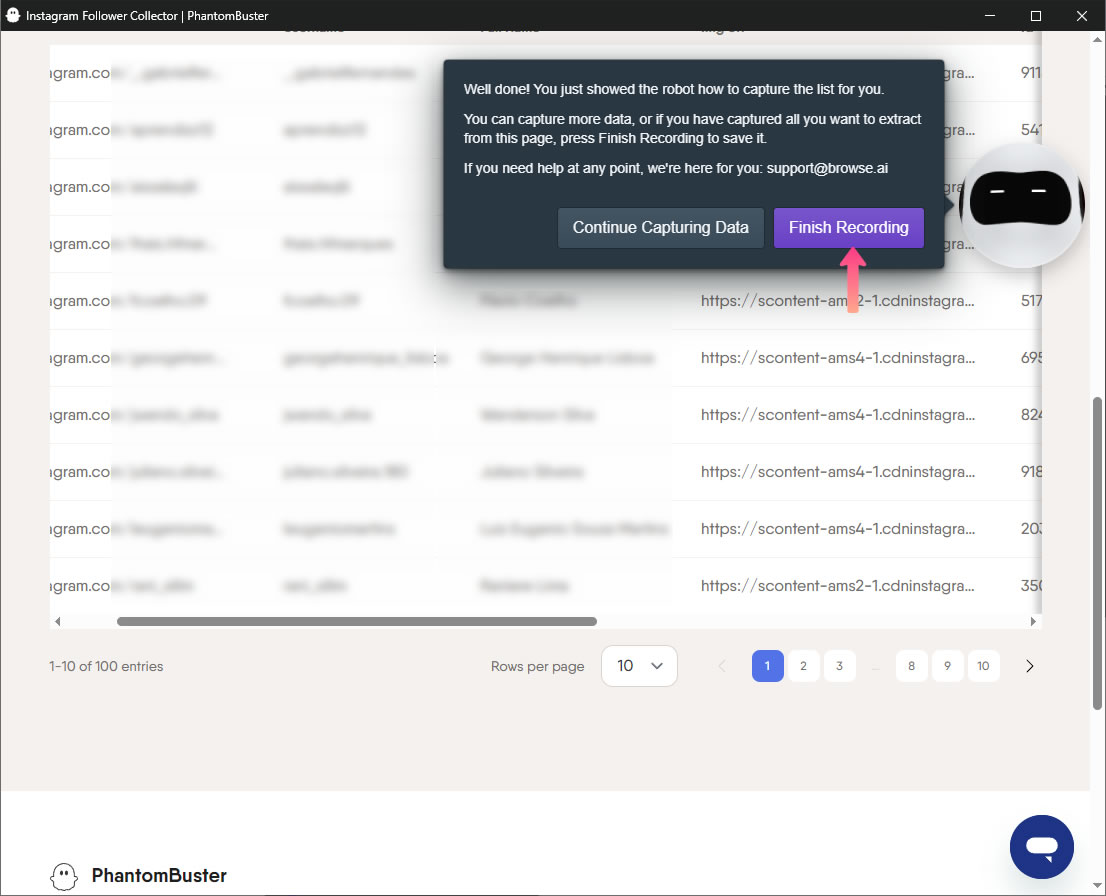The width and height of the screenshot is (1106, 896).
Task: Go to page 10 of the table
Action: 983,666
